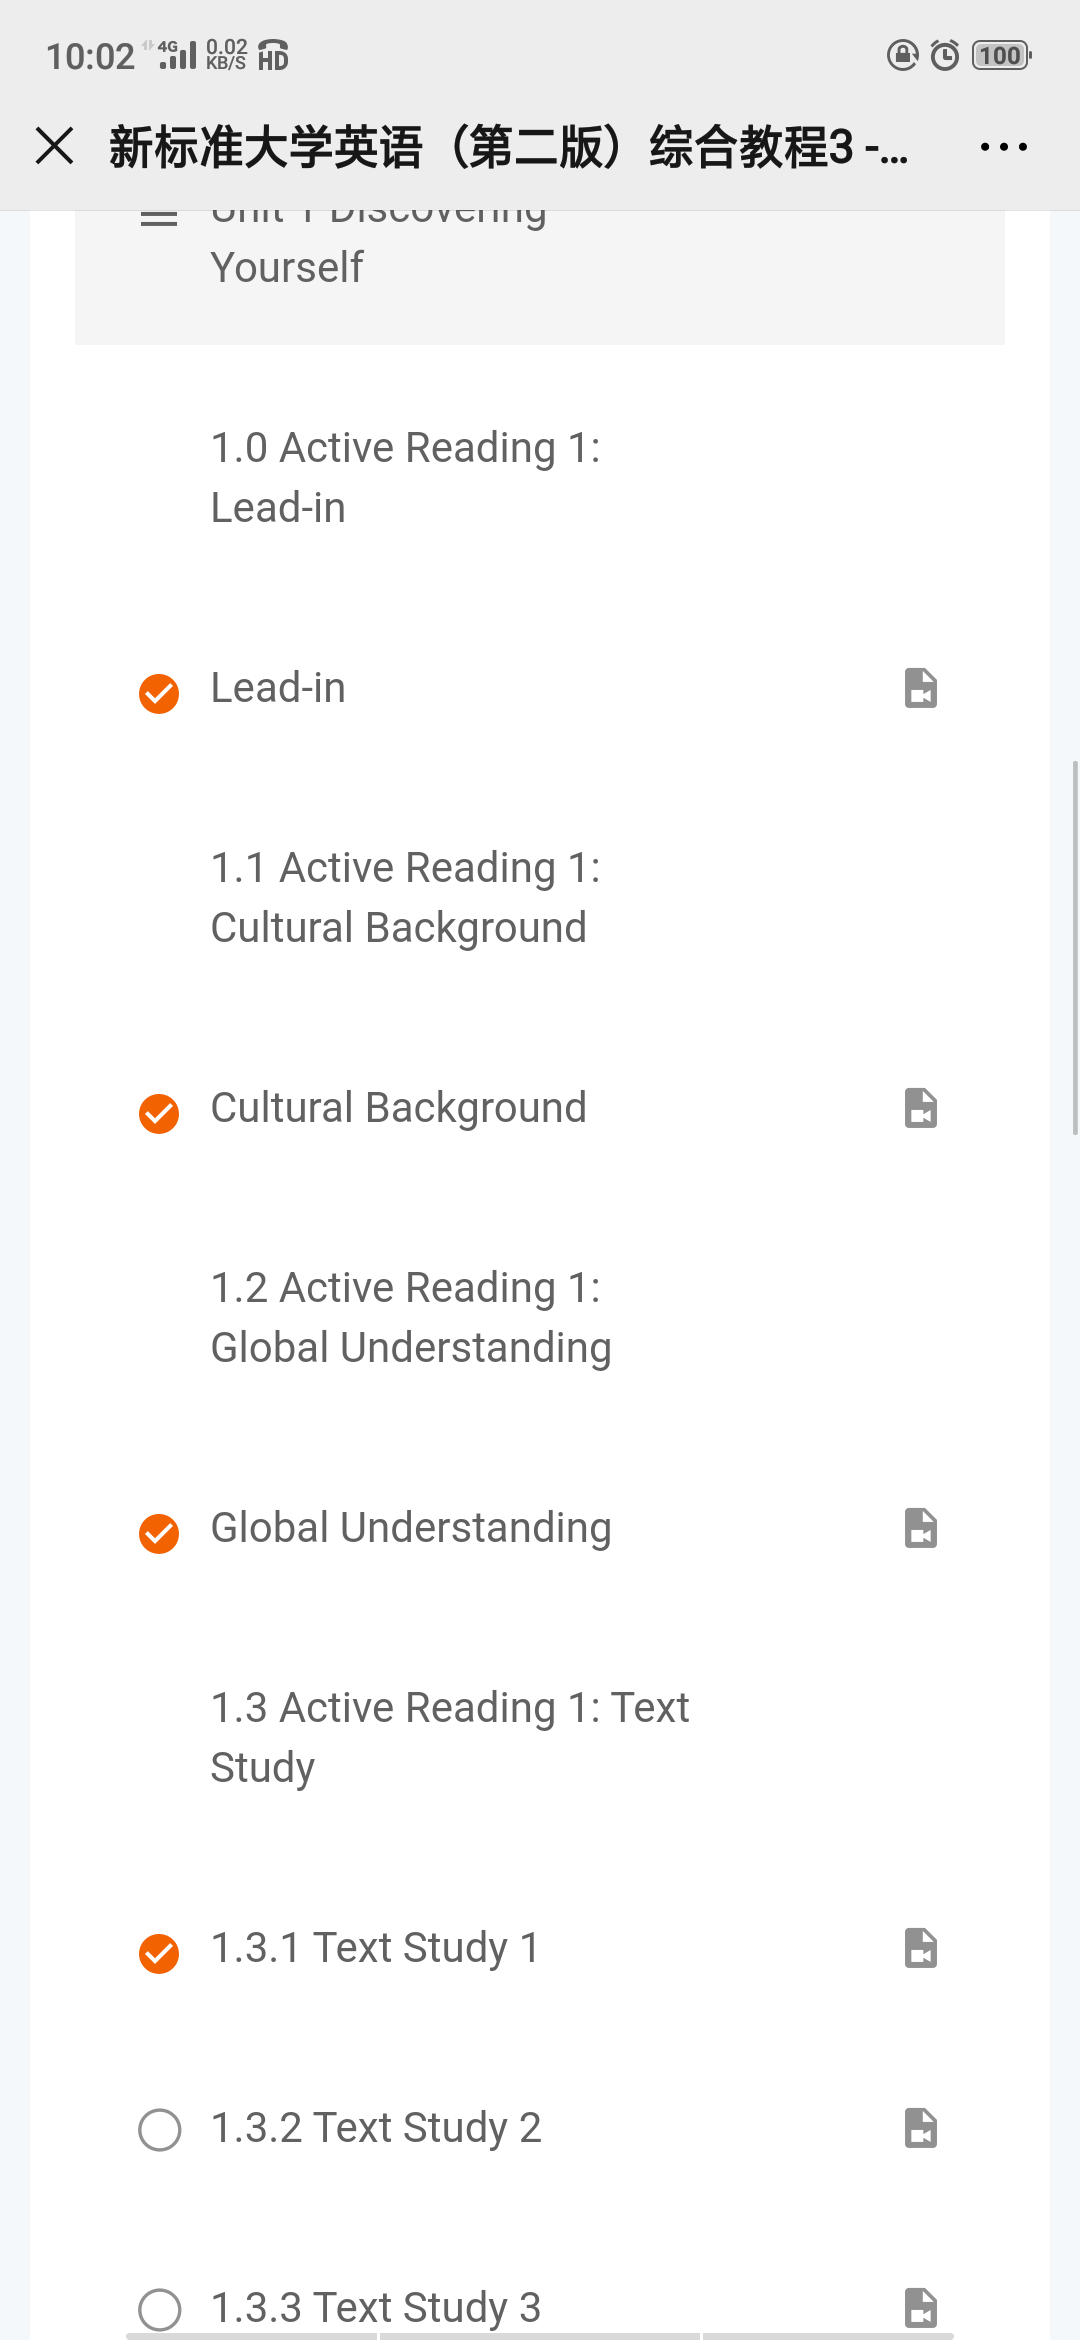1080x2340 pixels.
Task: Select empty circle for 1.3.3 Text Study 3
Action: click(160, 2309)
